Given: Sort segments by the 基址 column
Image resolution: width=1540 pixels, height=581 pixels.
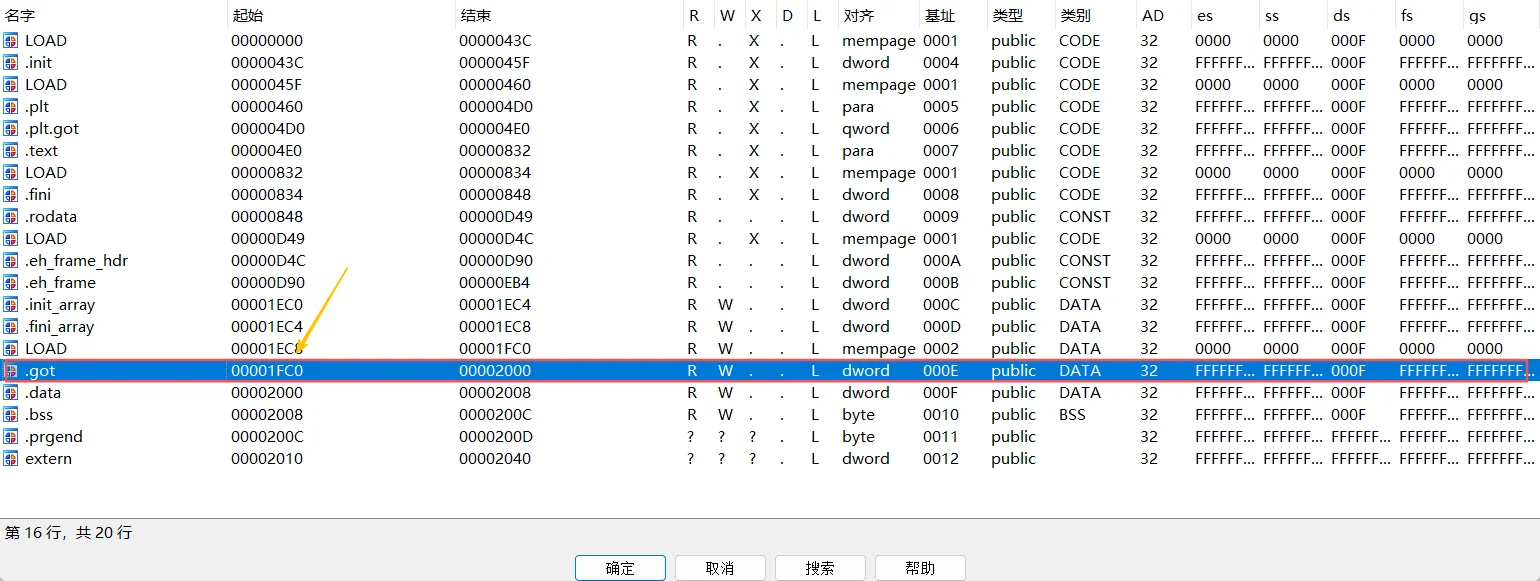Looking at the screenshot, I should [941, 15].
